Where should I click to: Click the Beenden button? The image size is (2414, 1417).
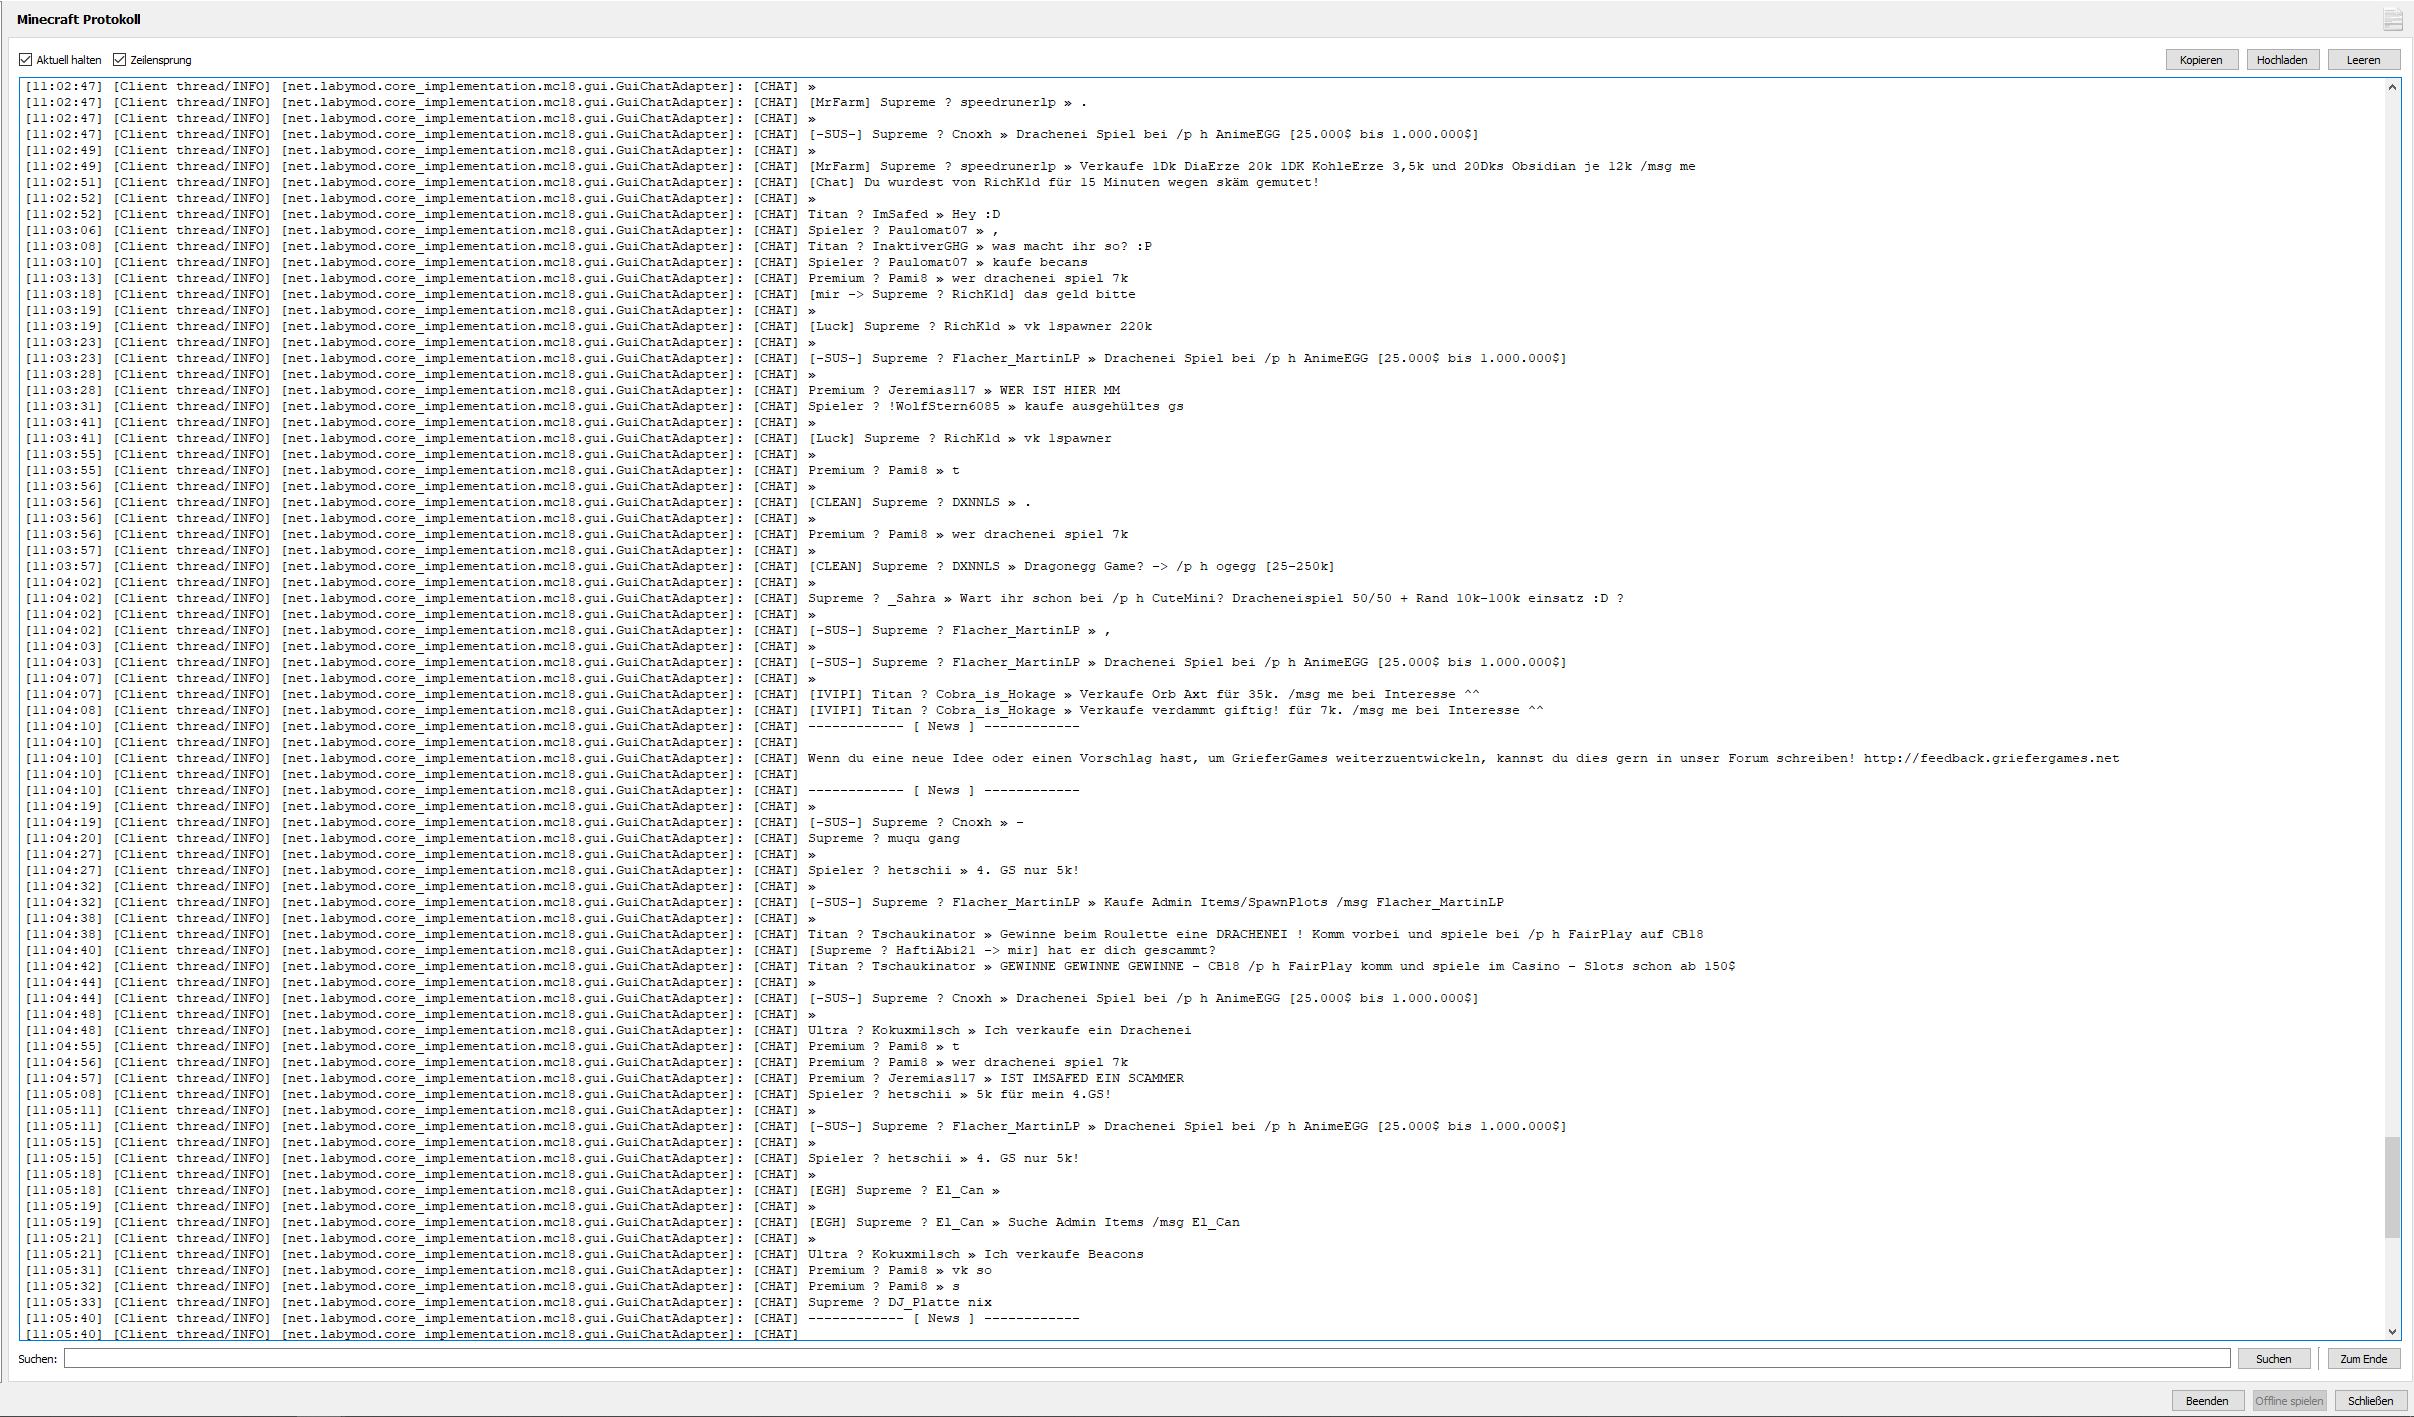[2206, 1400]
